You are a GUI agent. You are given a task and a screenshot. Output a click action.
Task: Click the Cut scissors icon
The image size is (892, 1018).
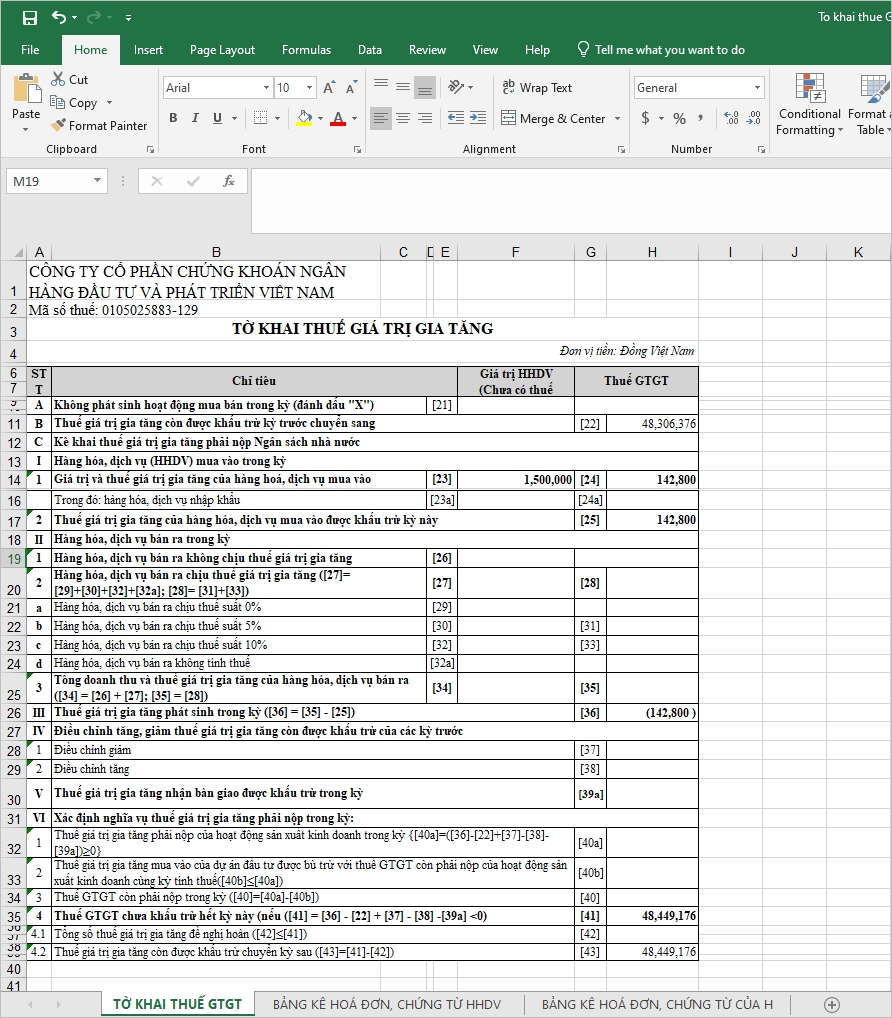(57, 79)
